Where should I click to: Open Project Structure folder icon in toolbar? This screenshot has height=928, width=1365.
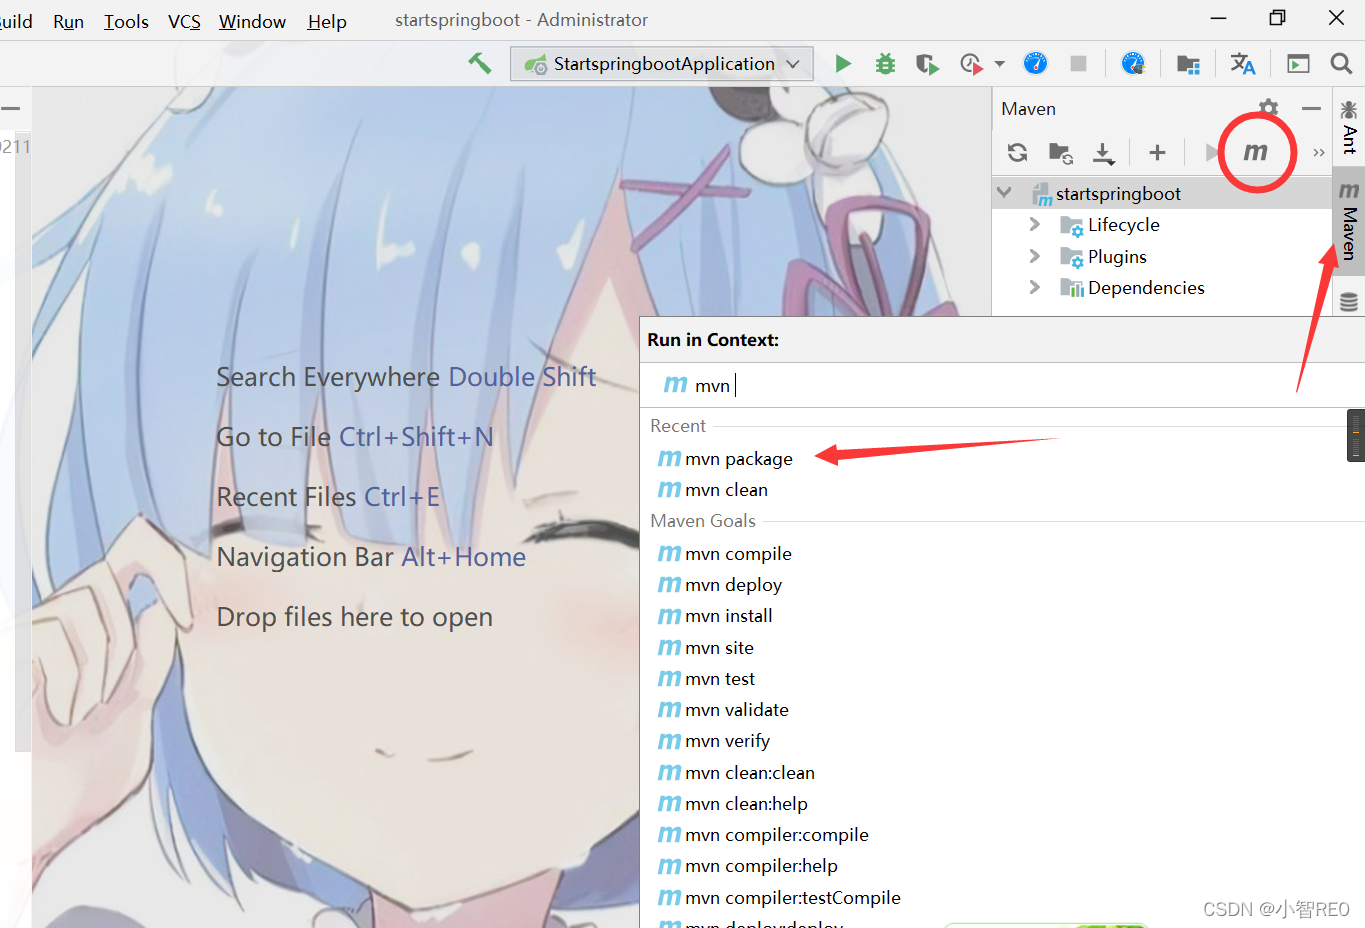click(1188, 64)
